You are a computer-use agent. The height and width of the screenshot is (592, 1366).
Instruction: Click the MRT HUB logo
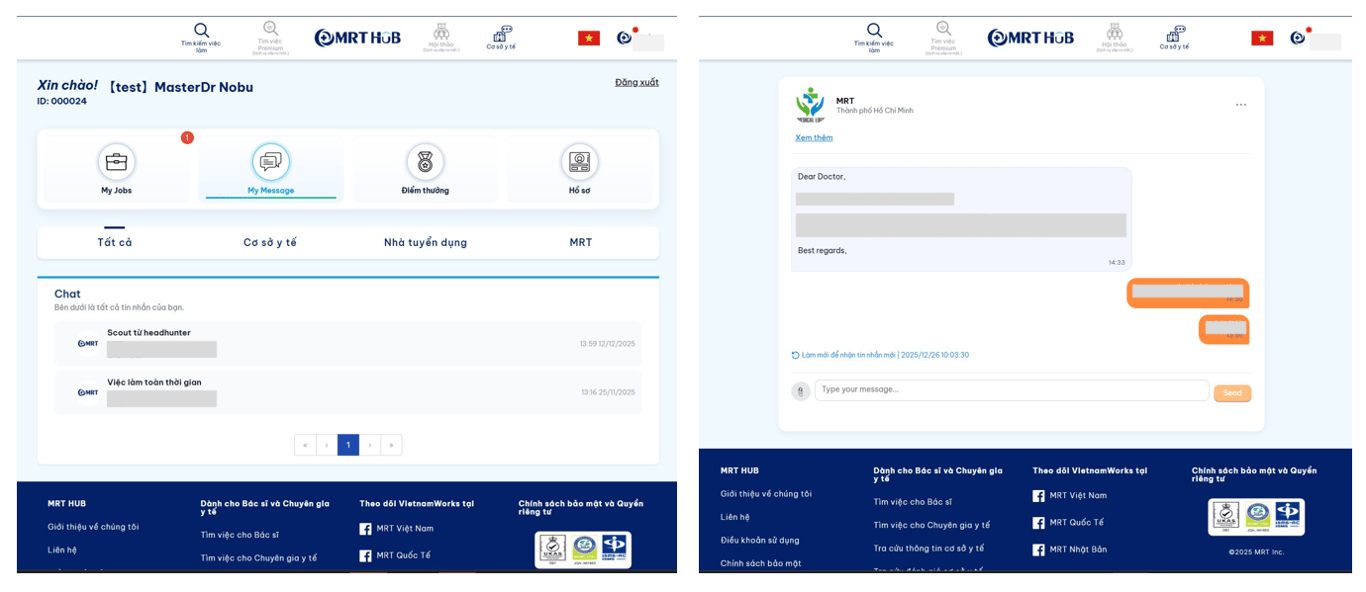pos(357,36)
